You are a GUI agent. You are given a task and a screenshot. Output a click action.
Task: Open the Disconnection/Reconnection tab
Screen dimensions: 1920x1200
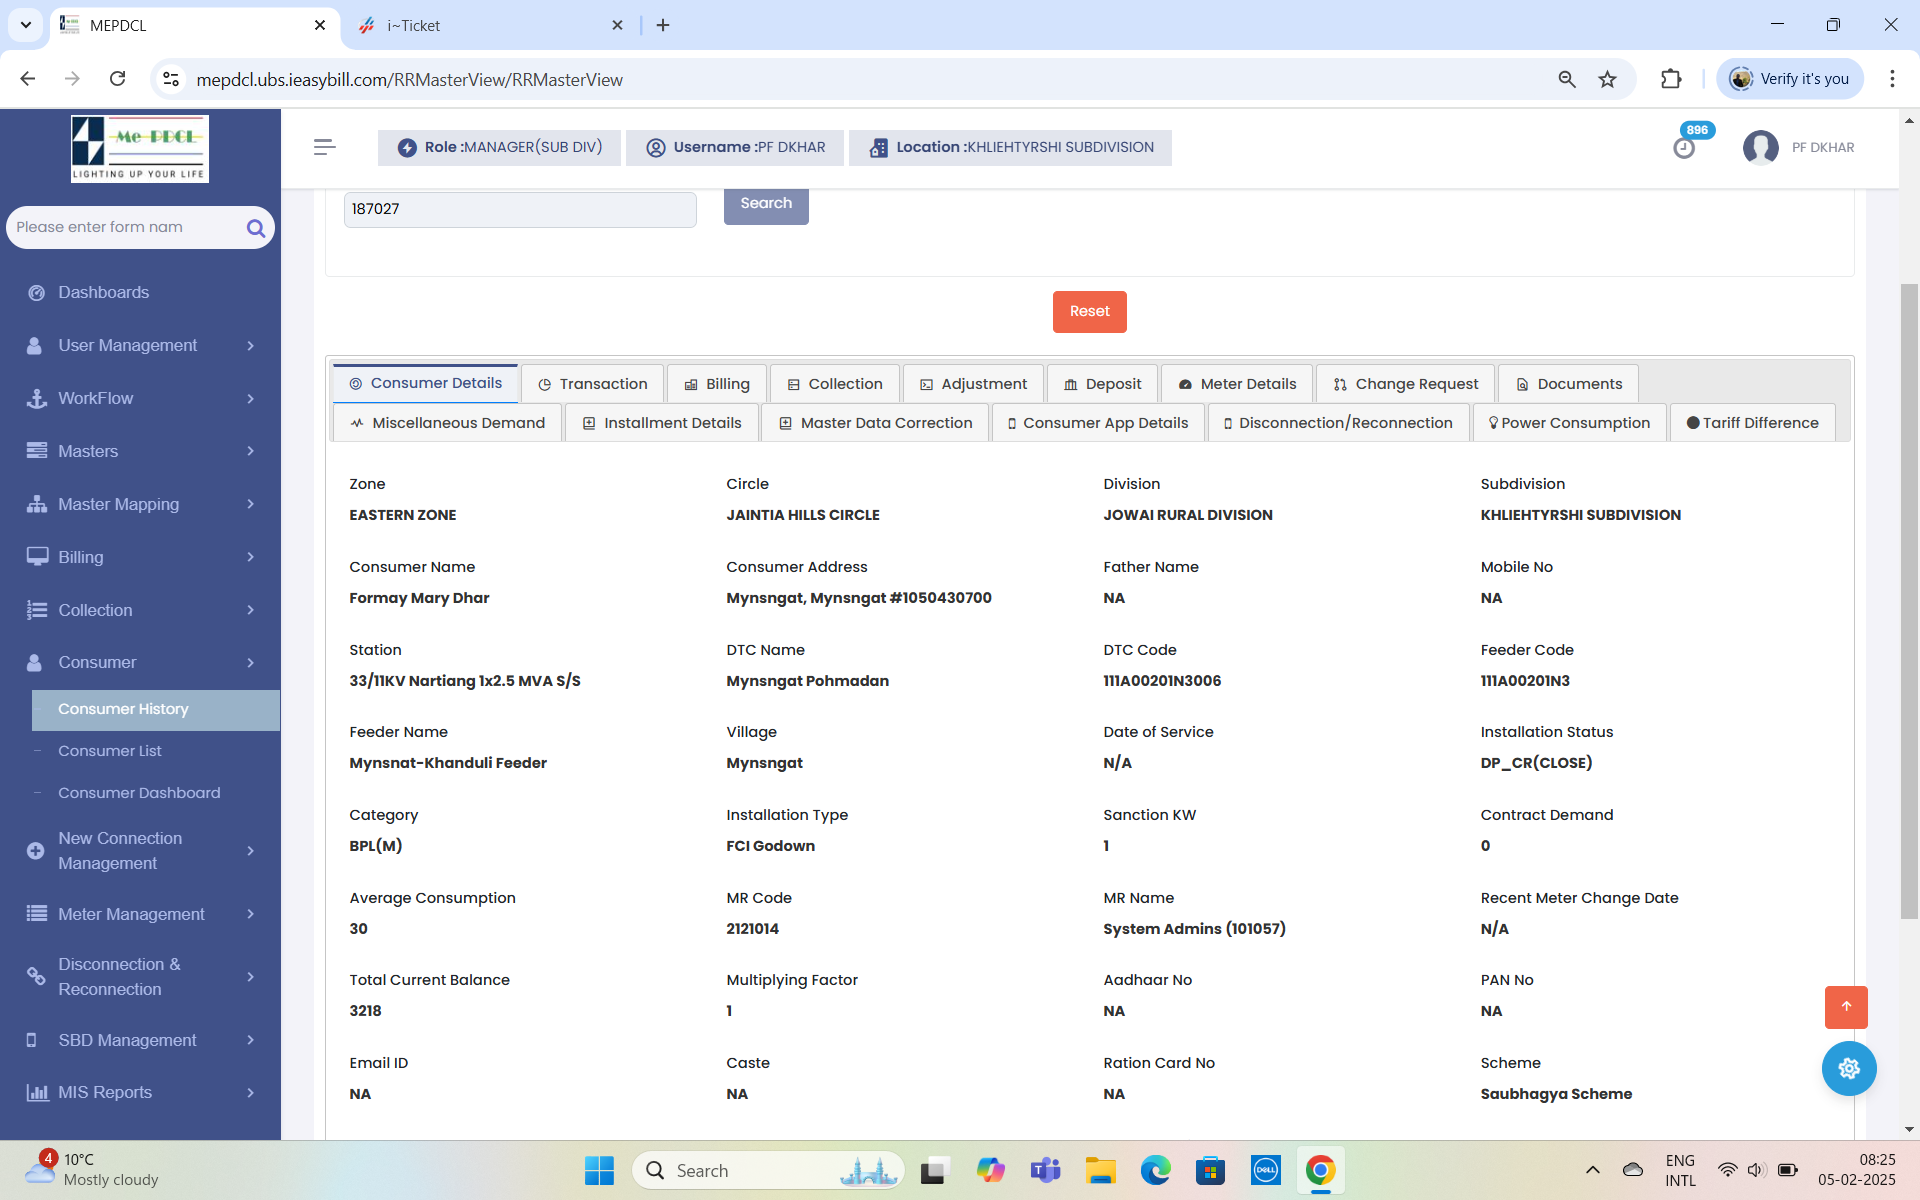click(1338, 423)
